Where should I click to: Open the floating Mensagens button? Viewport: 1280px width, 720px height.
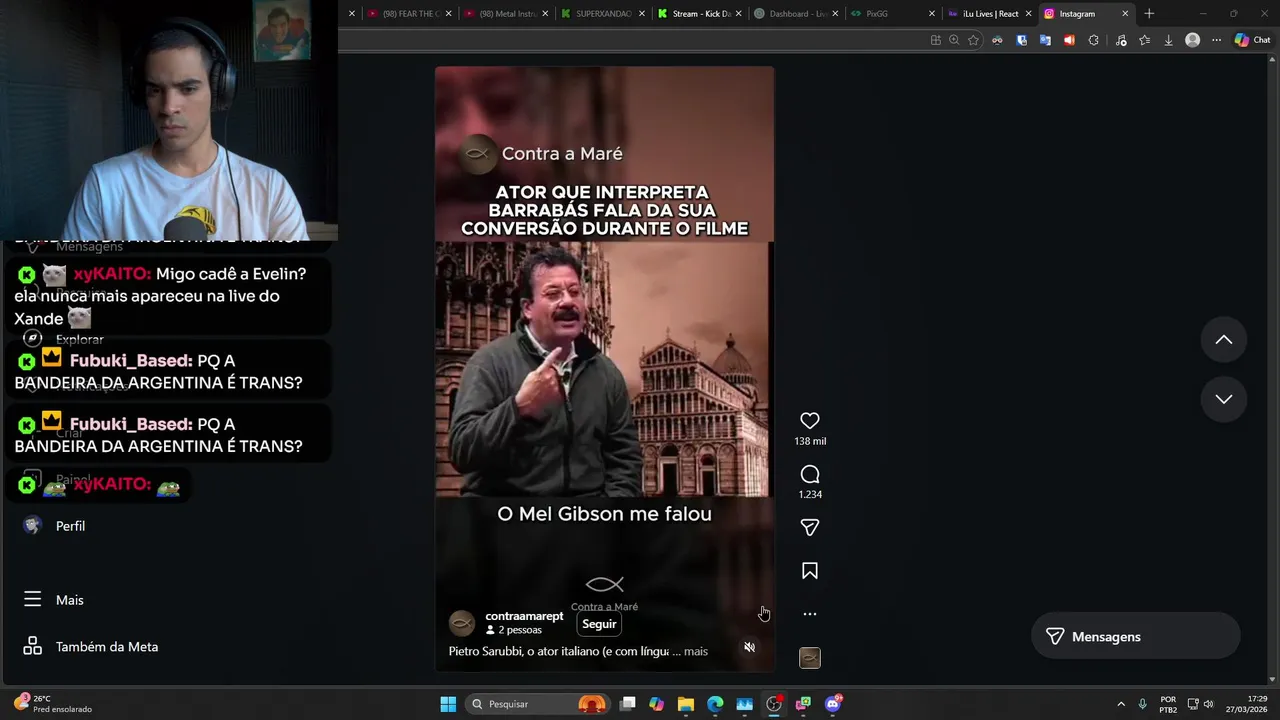click(x=1135, y=637)
